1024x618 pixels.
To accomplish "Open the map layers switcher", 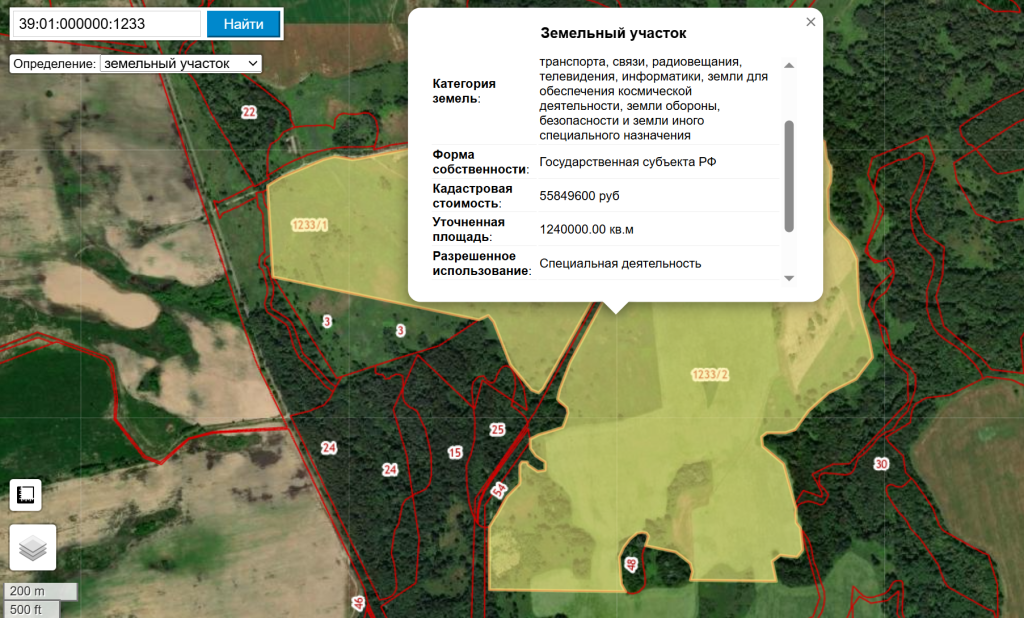I will [32, 547].
